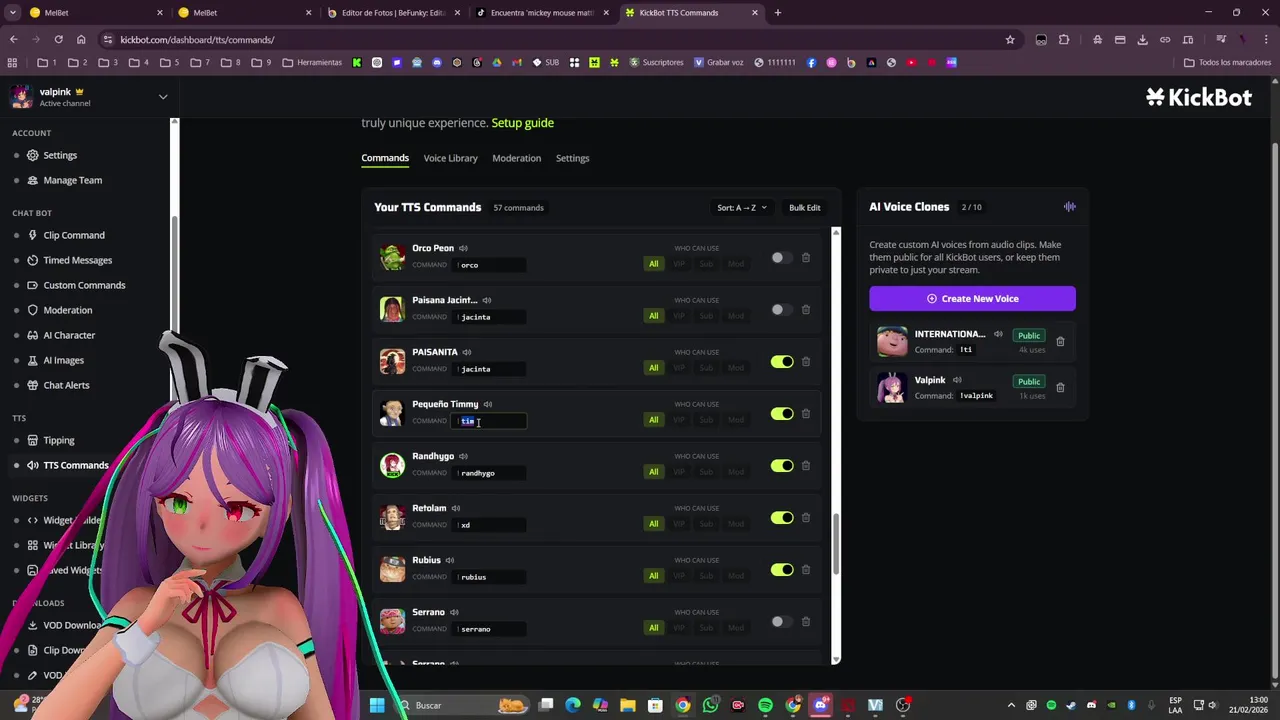Open the Herramientas bookmark folder
This screenshot has width=1280, height=720.
click(x=312, y=62)
